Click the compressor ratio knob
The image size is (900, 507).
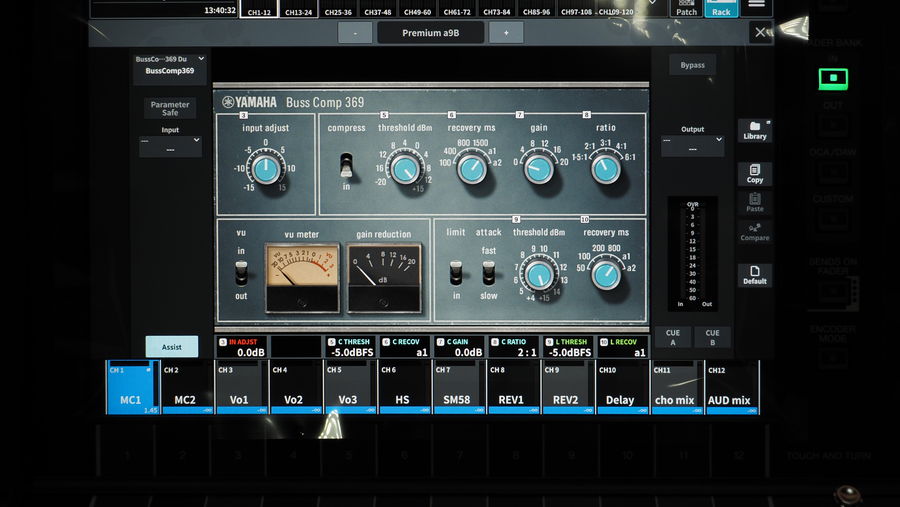coord(605,169)
